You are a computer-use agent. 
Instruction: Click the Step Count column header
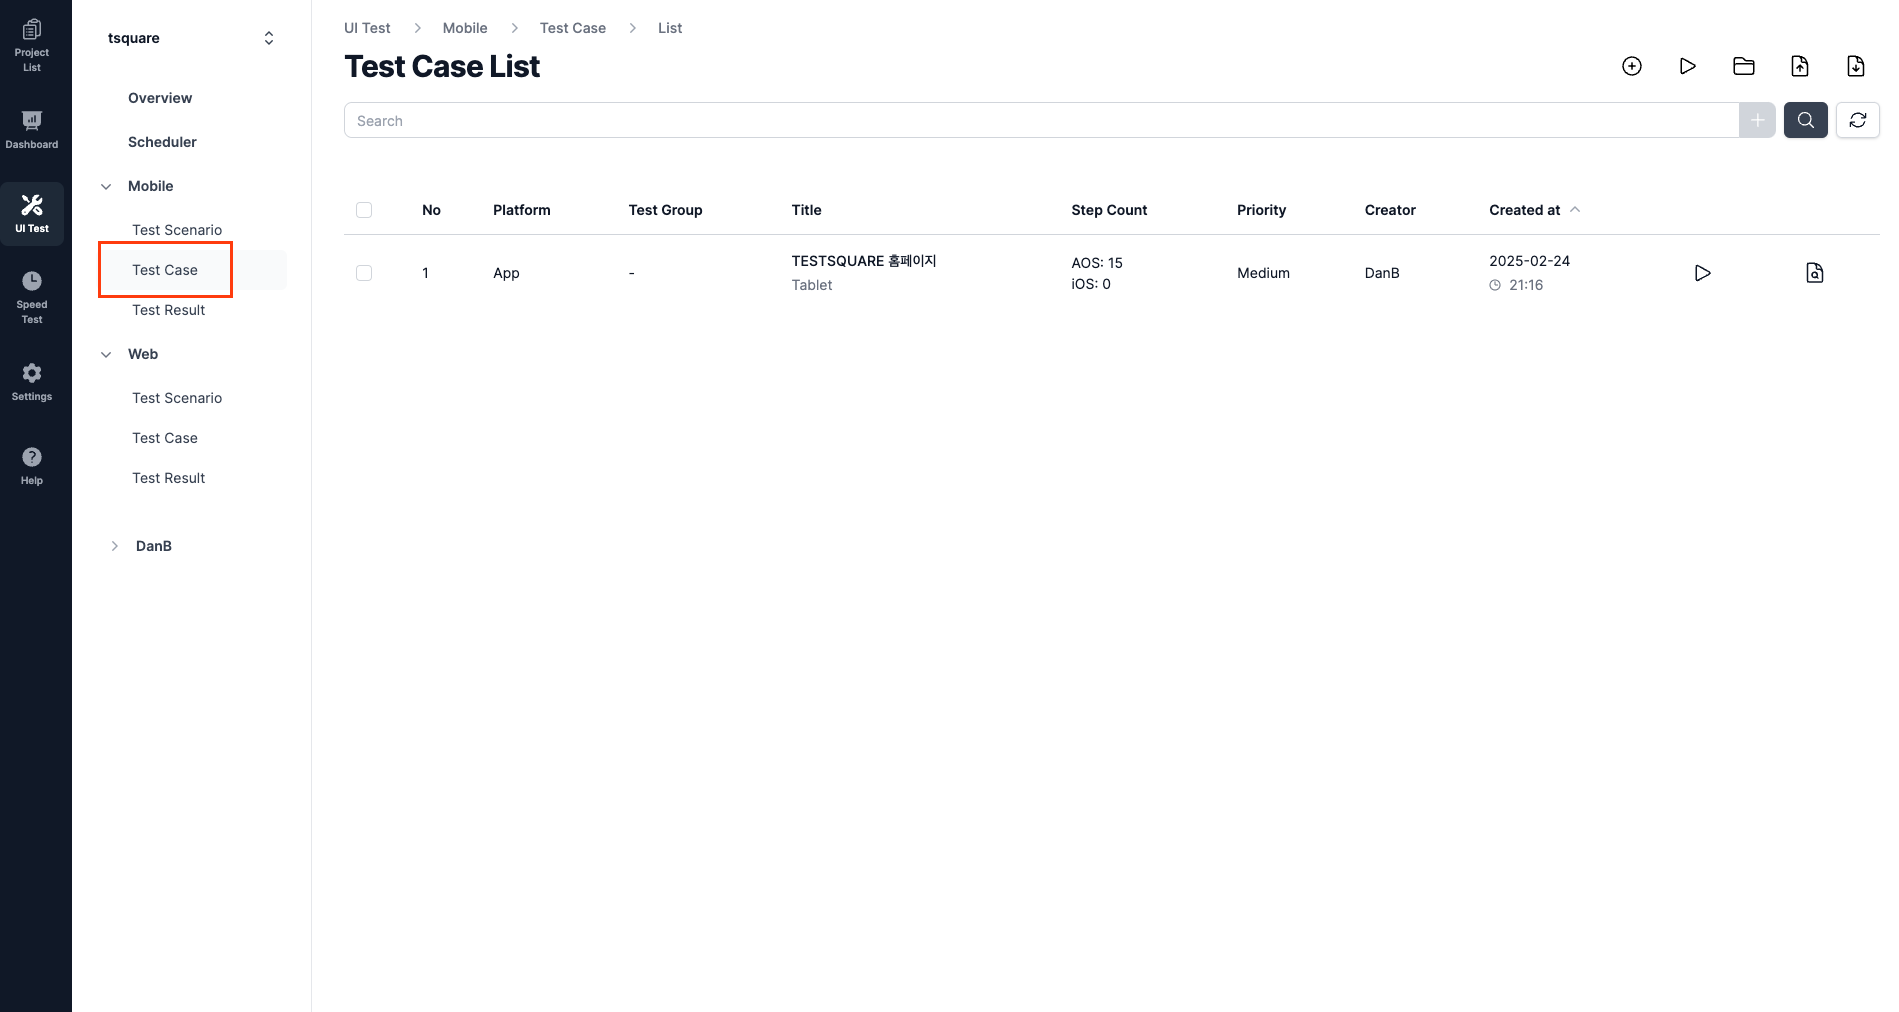pos(1109,210)
